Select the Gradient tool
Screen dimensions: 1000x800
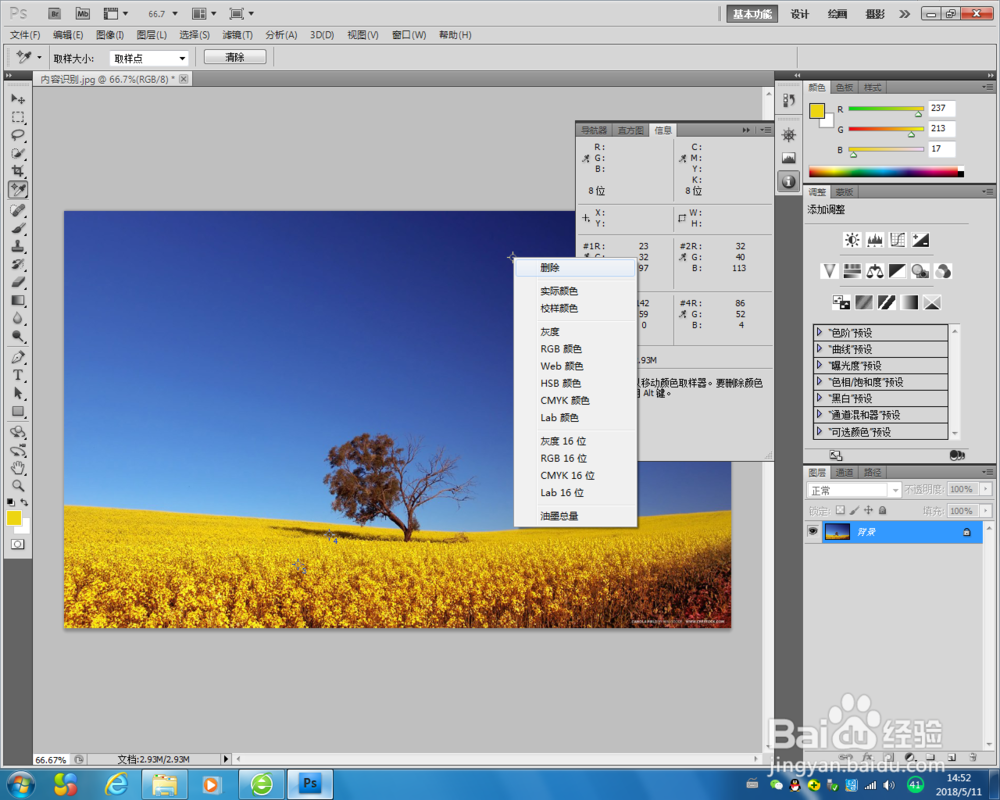point(18,300)
